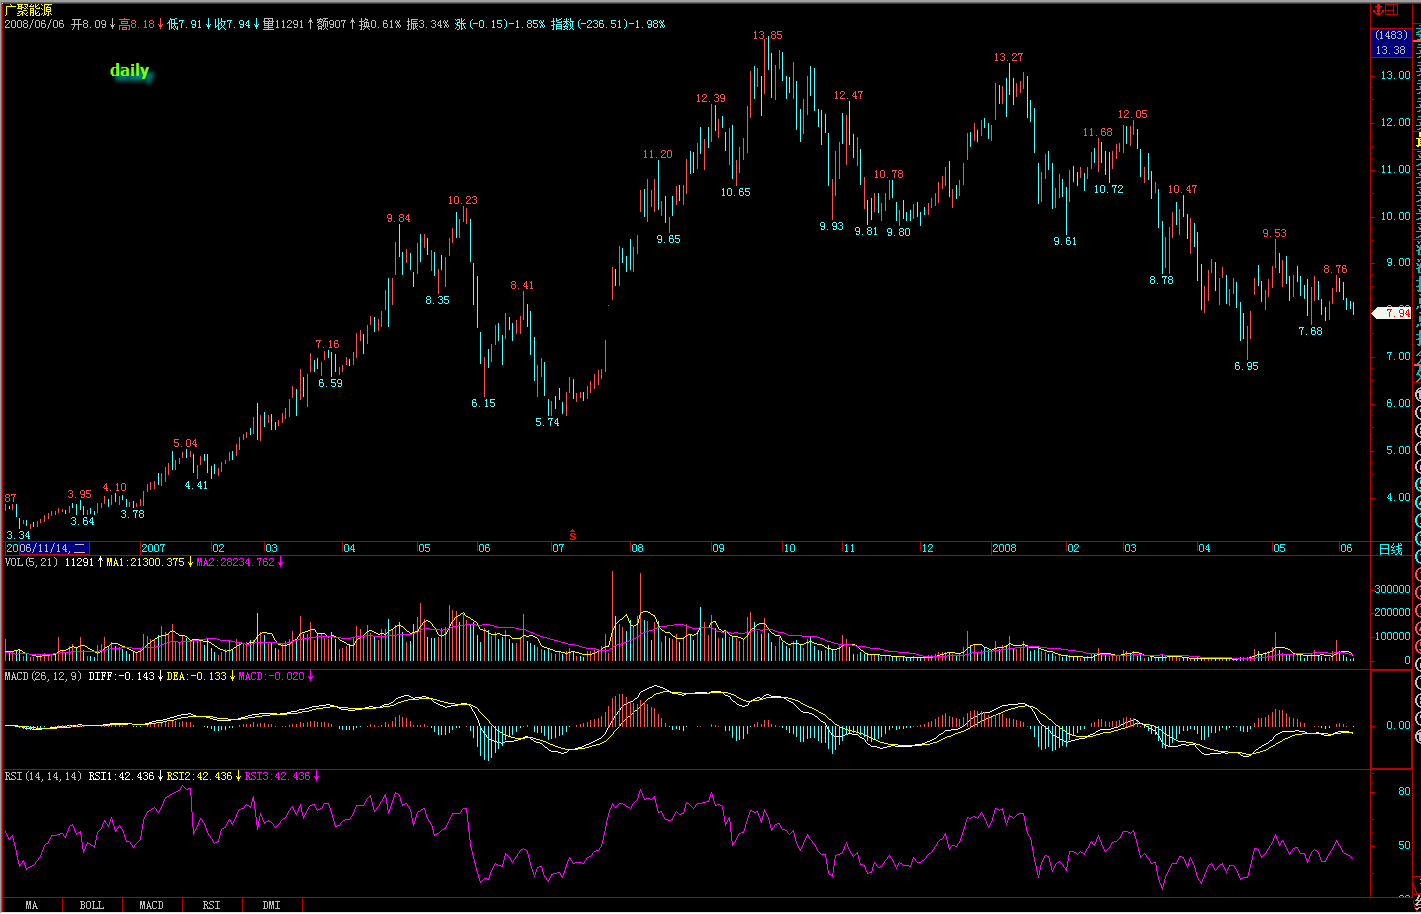Viewport: 1421px width, 914px height.
Task: Select the 7.68 low price label
Action: pyautogui.click(x=1310, y=331)
